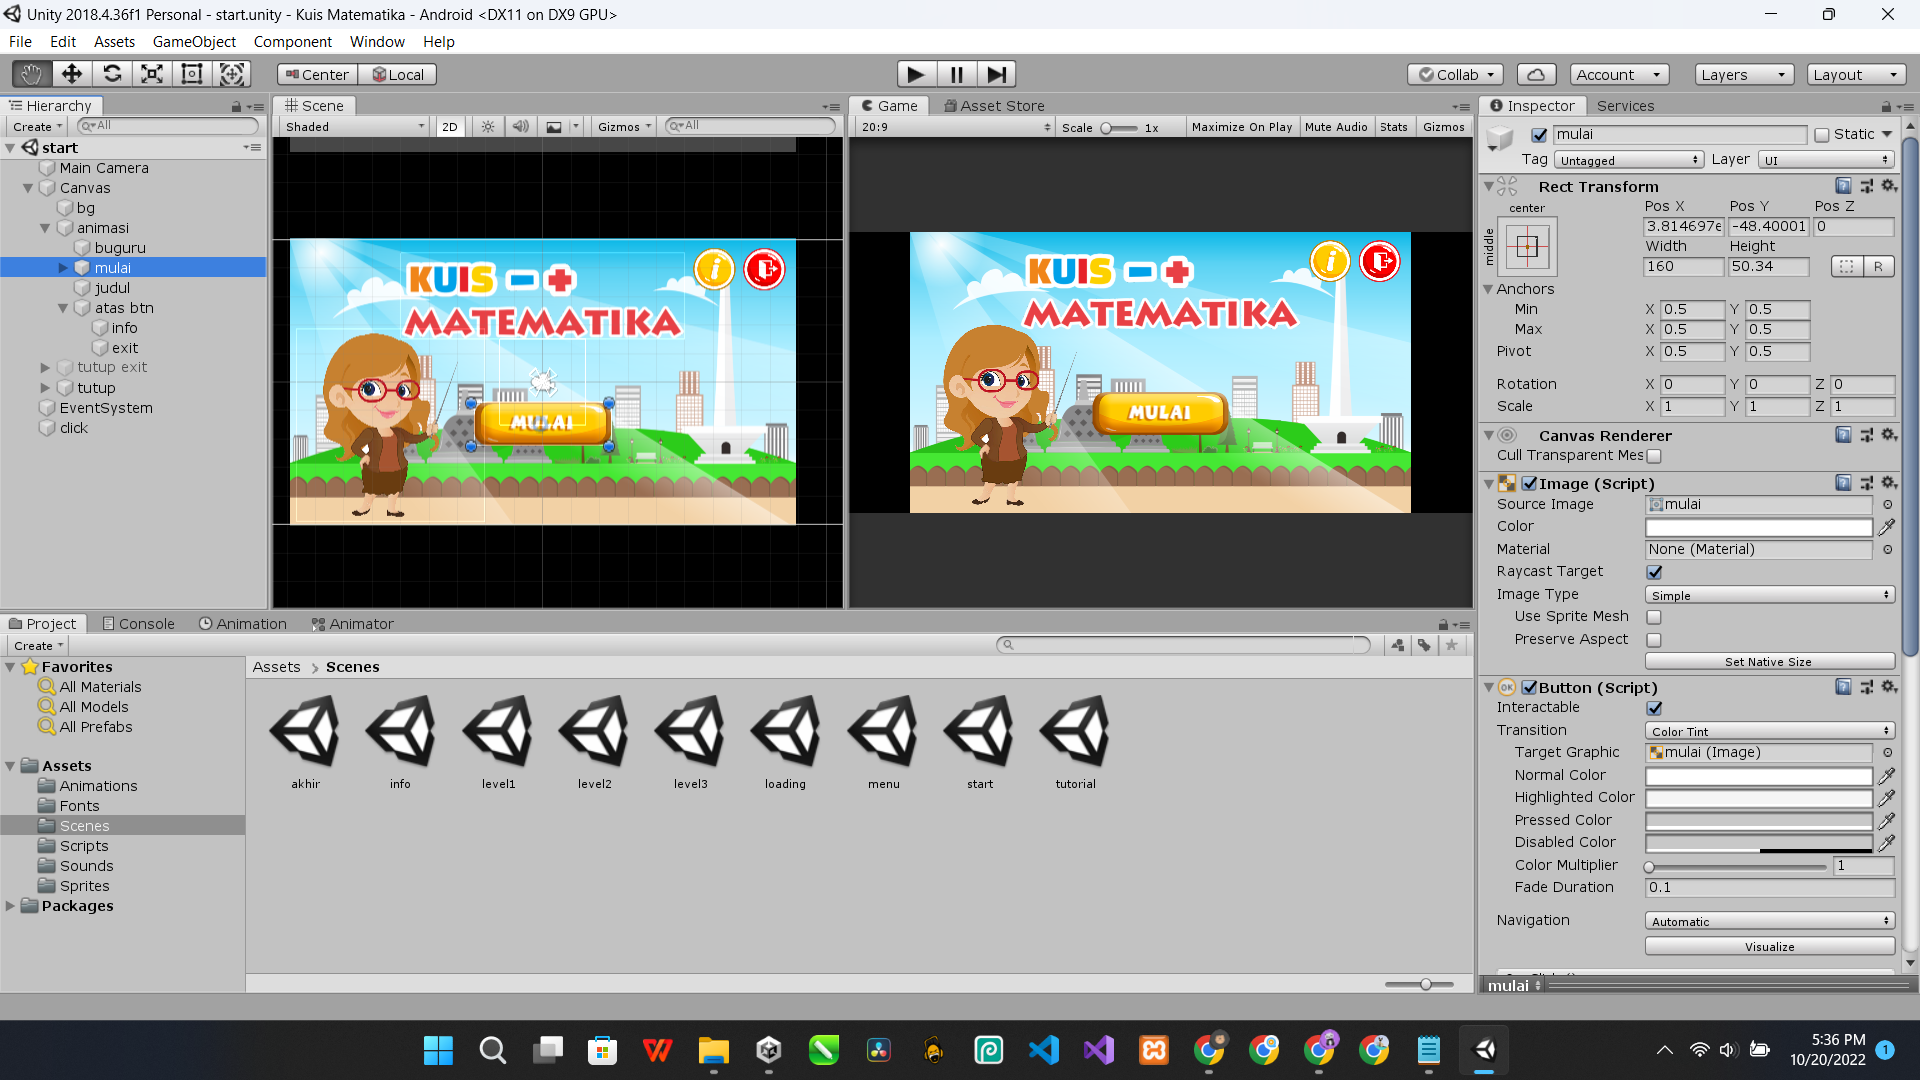The image size is (1920, 1080).
Task: Select the Move tool
Action: click(x=72, y=74)
